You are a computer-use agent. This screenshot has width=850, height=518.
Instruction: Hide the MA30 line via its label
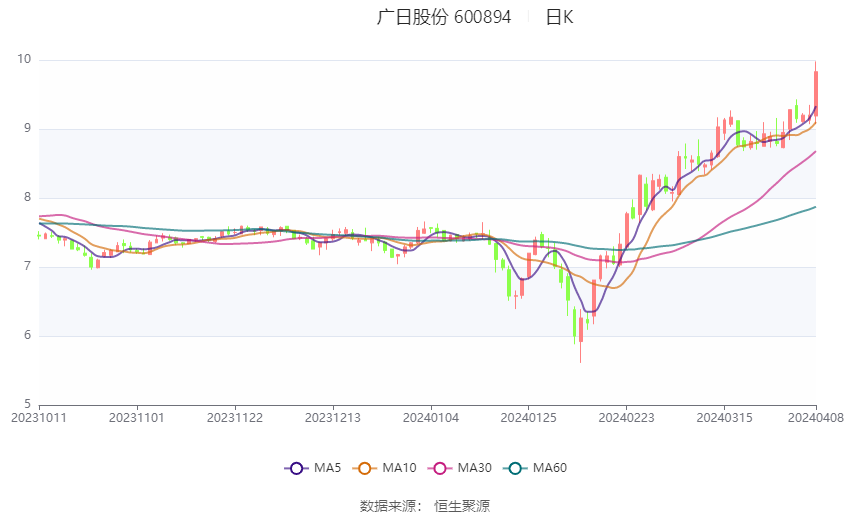(x=474, y=468)
